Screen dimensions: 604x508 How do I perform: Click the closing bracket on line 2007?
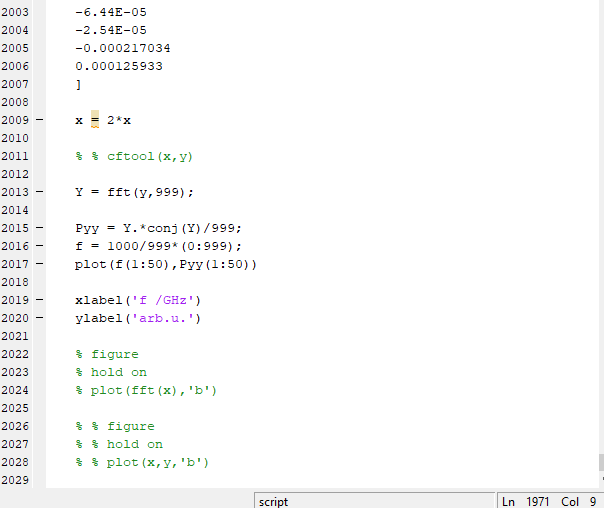[78, 84]
